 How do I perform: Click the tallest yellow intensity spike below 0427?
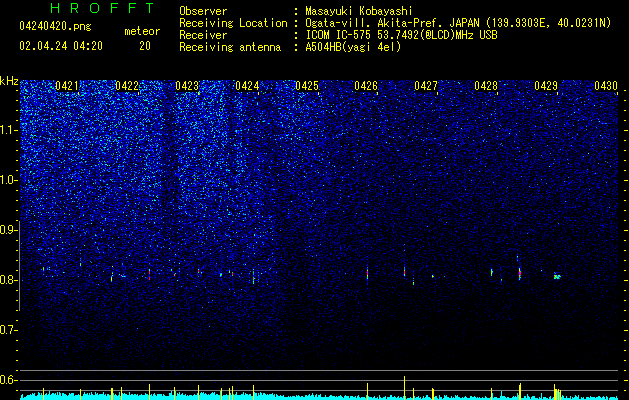[404, 388]
